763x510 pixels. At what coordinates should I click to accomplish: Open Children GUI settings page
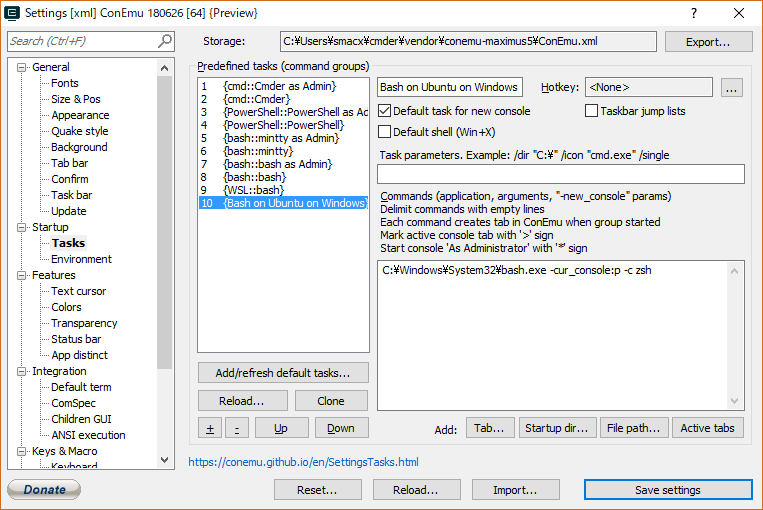pyautogui.click(x=81, y=419)
